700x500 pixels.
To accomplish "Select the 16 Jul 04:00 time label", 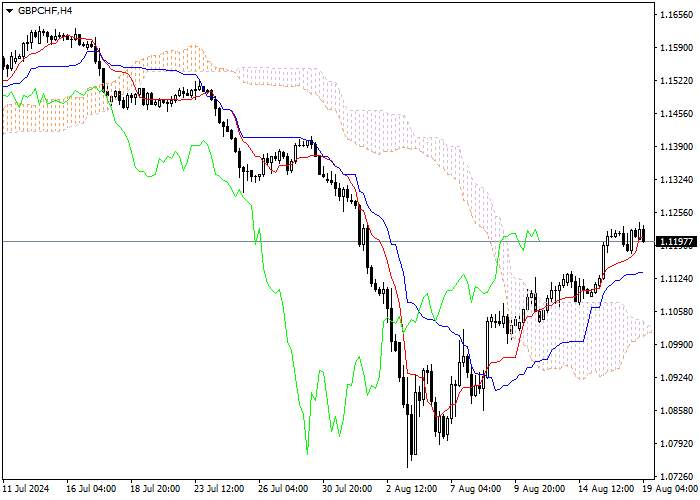I will (92, 489).
